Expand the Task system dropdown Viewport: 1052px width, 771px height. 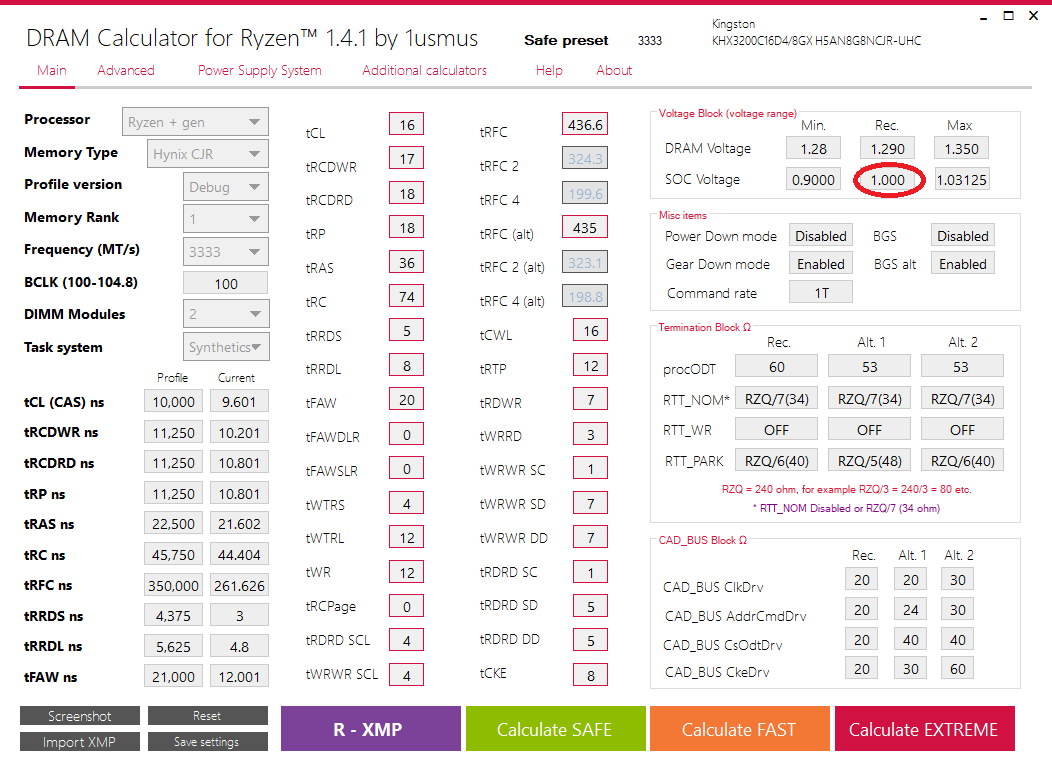point(225,347)
